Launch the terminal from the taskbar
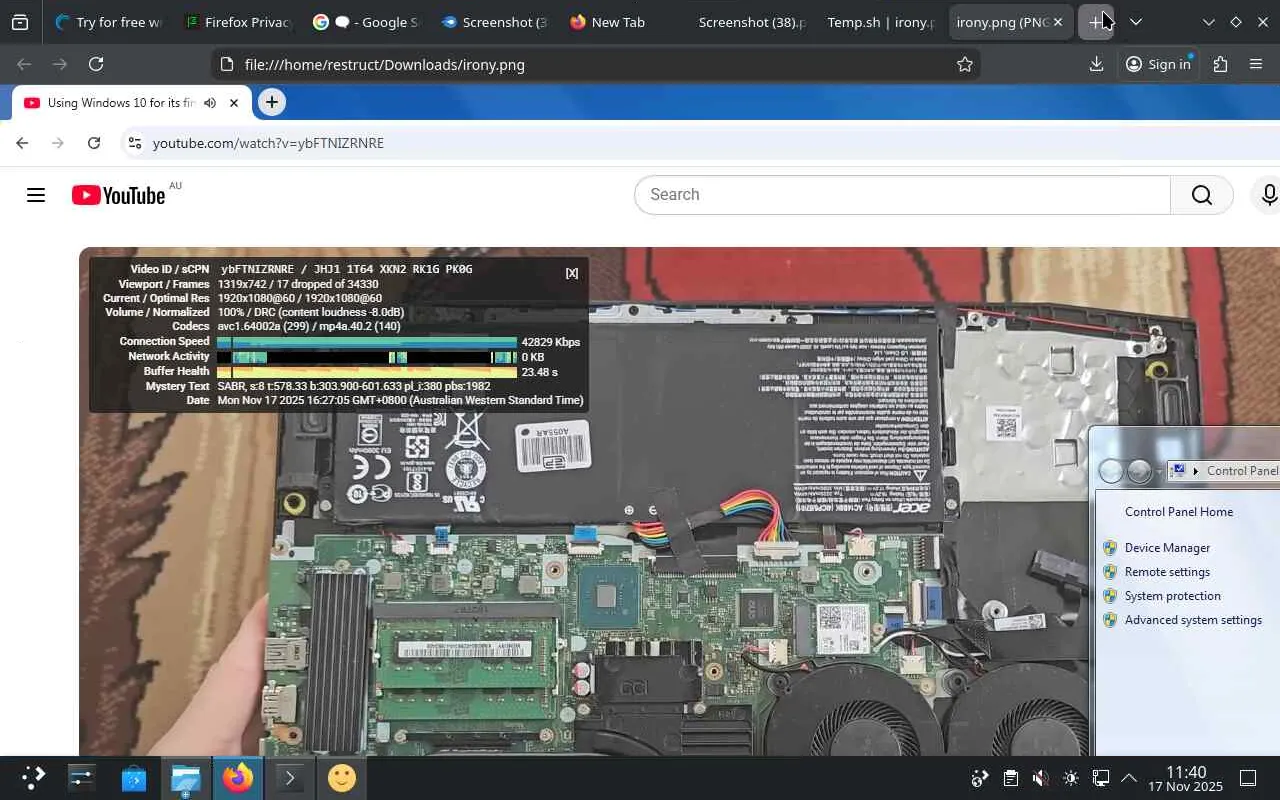The height and width of the screenshot is (800, 1280). (x=290, y=777)
